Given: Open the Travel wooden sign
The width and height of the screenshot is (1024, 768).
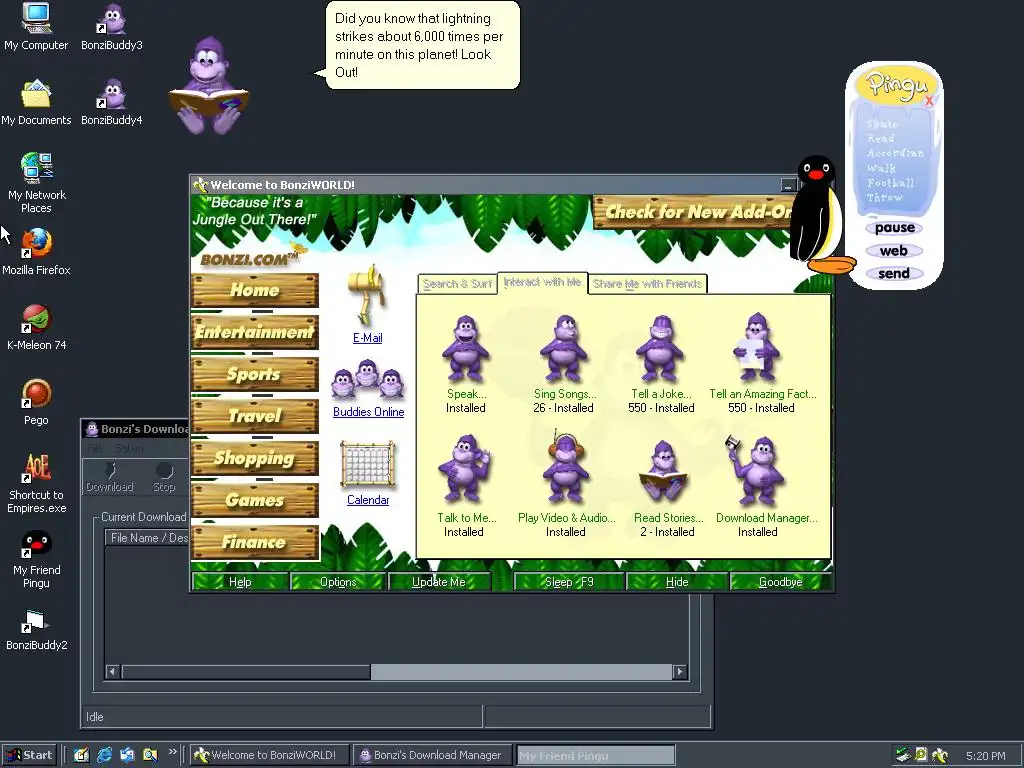Looking at the screenshot, I should (x=255, y=416).
